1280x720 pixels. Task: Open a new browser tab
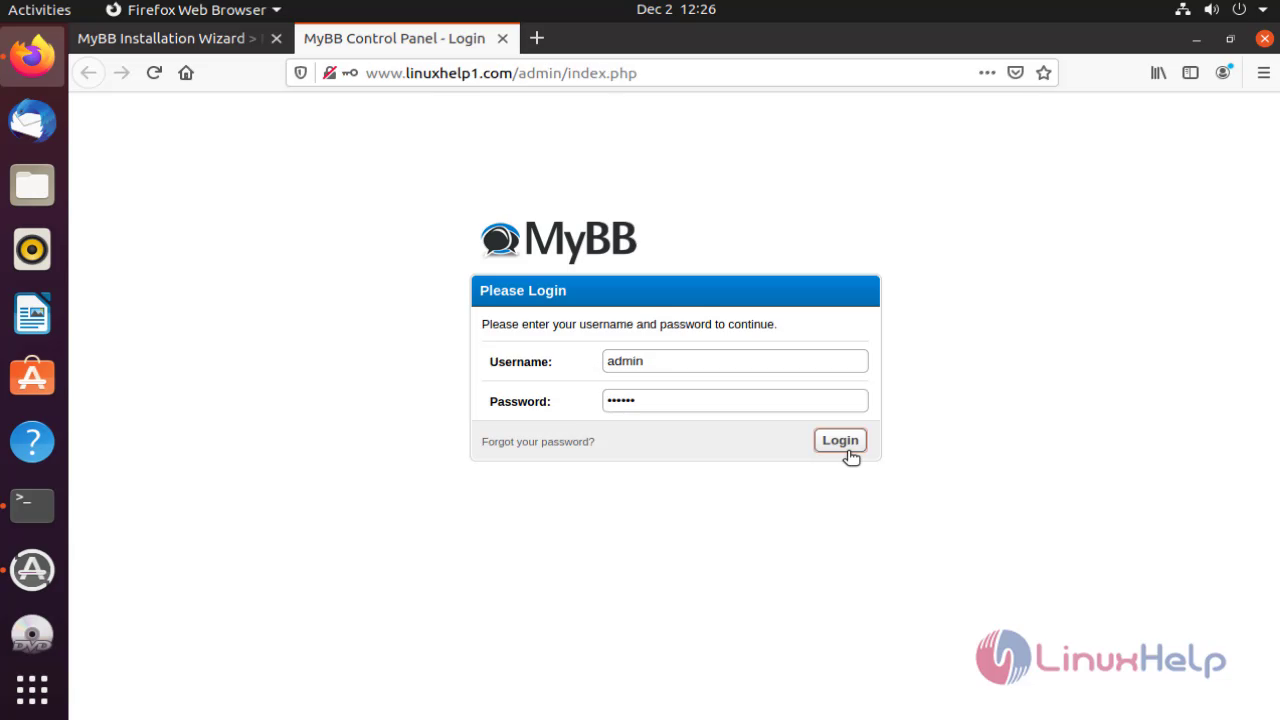[537, 38]
